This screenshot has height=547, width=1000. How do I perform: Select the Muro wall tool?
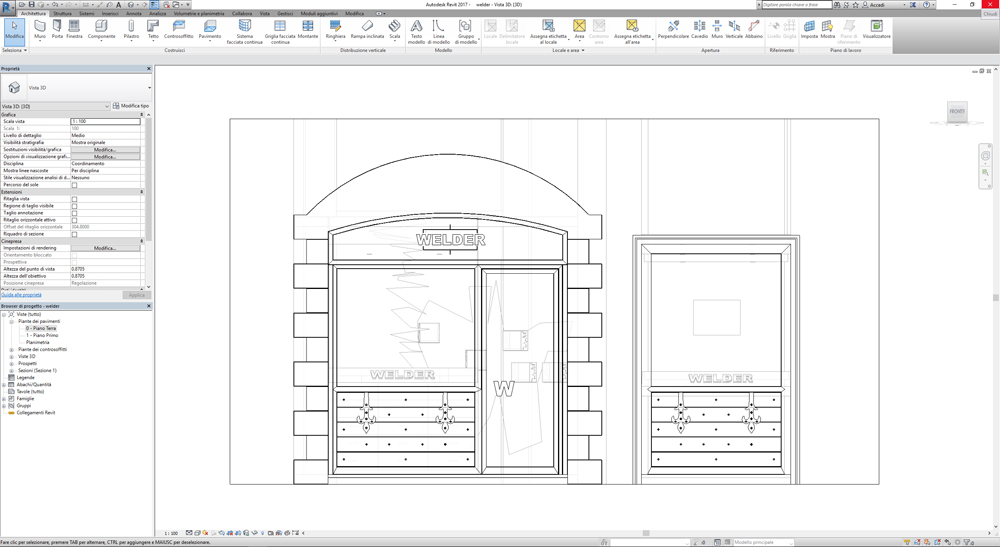[40, 28]
